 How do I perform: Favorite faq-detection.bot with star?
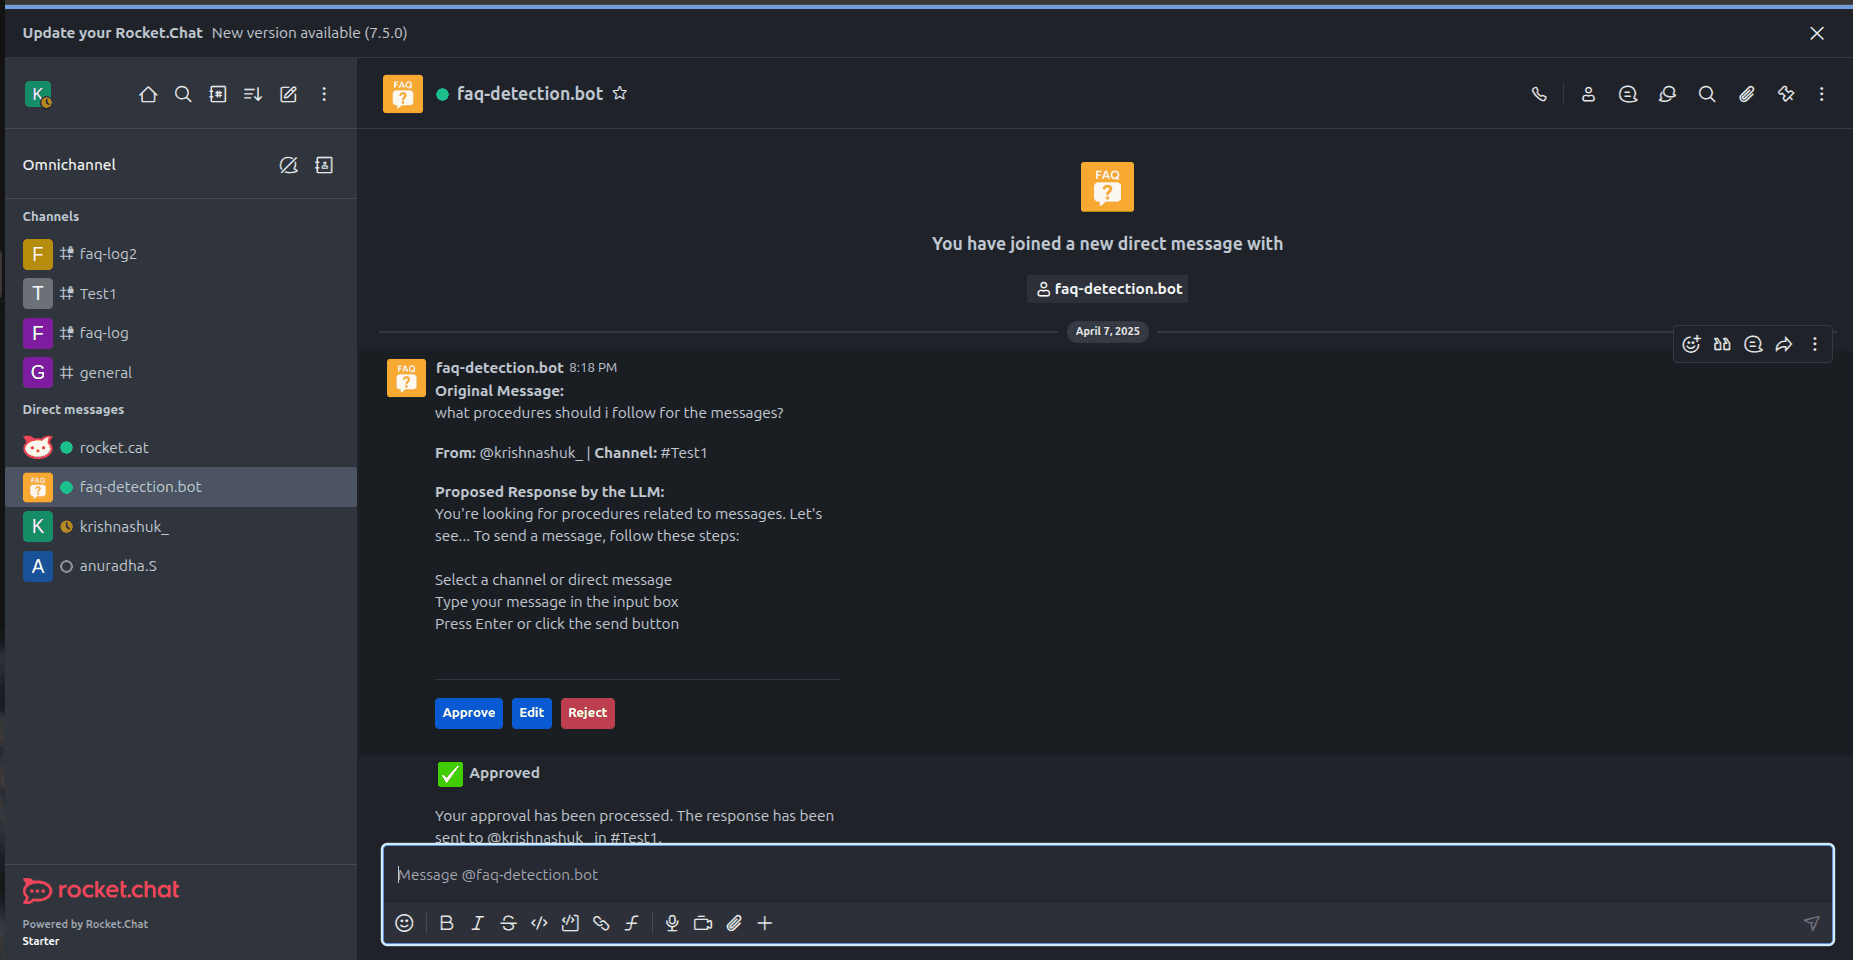pos(620,93)
